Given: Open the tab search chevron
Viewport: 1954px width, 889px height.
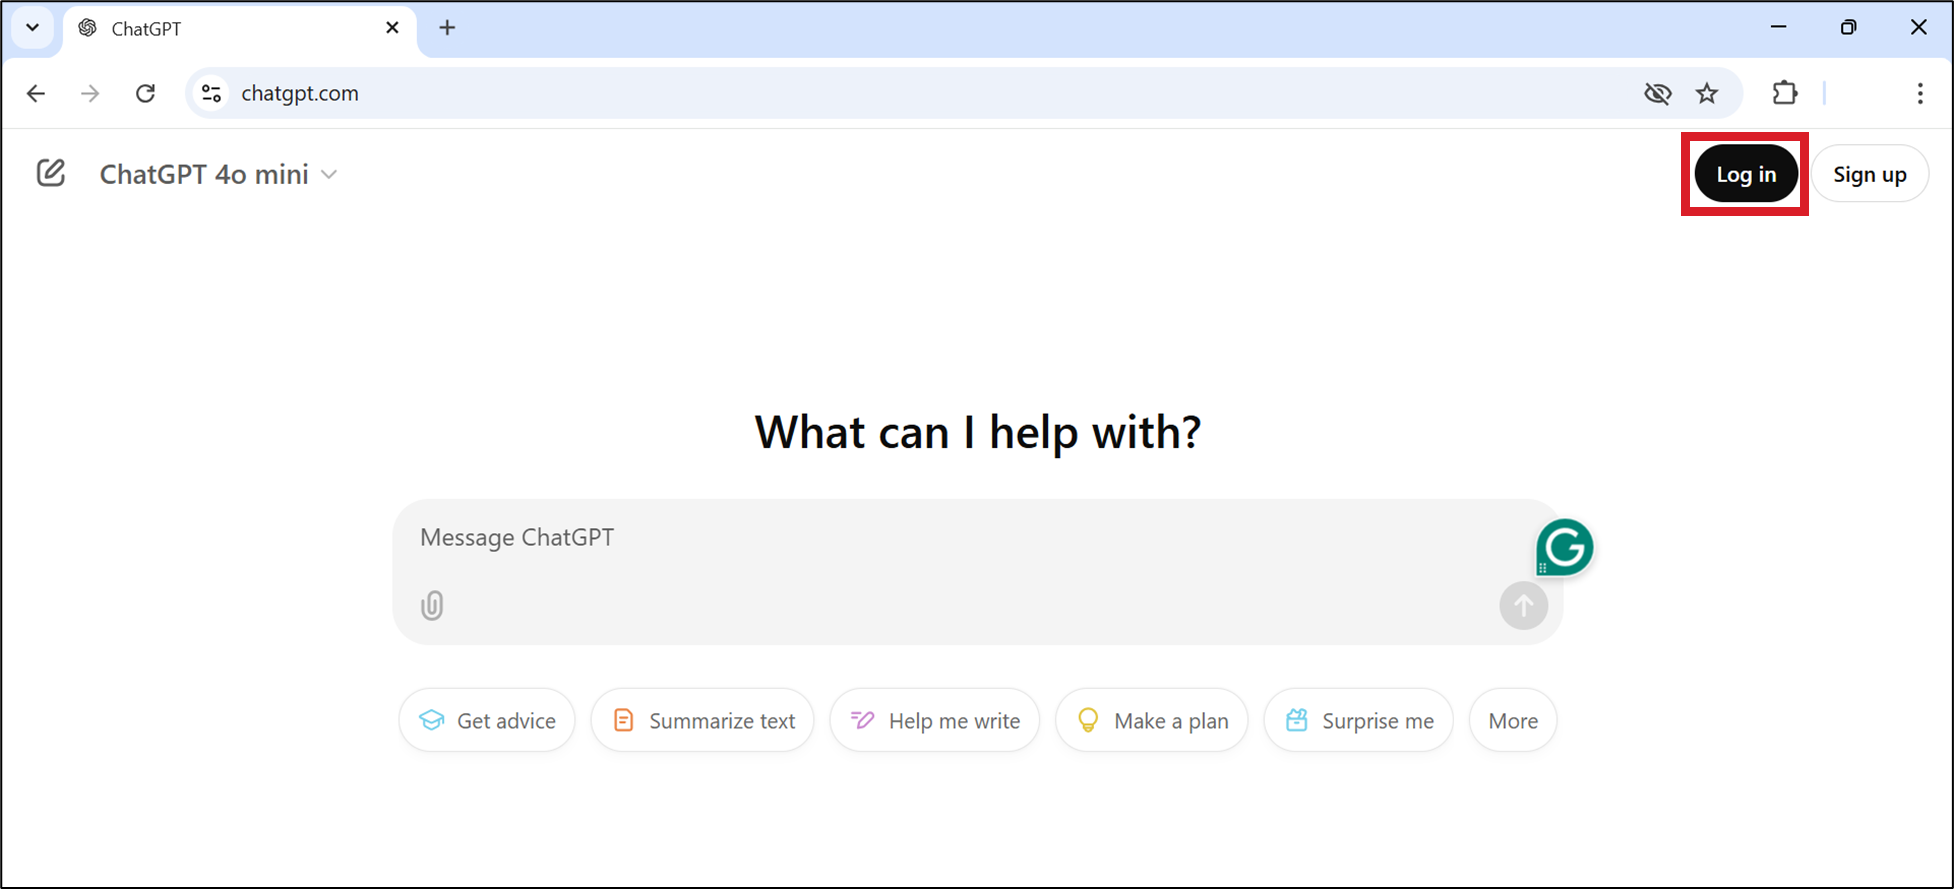Looking at the screenshot, I should pyautogui.click(x=31, y=27).
